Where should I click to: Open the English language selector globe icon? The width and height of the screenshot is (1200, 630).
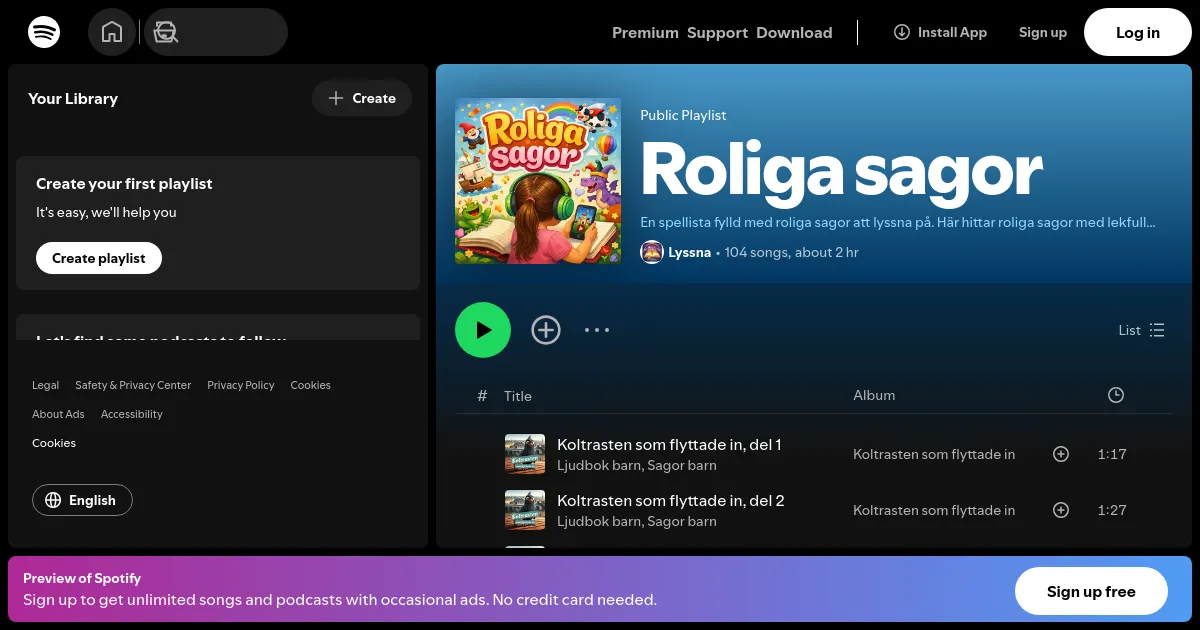tap(53, 500)
